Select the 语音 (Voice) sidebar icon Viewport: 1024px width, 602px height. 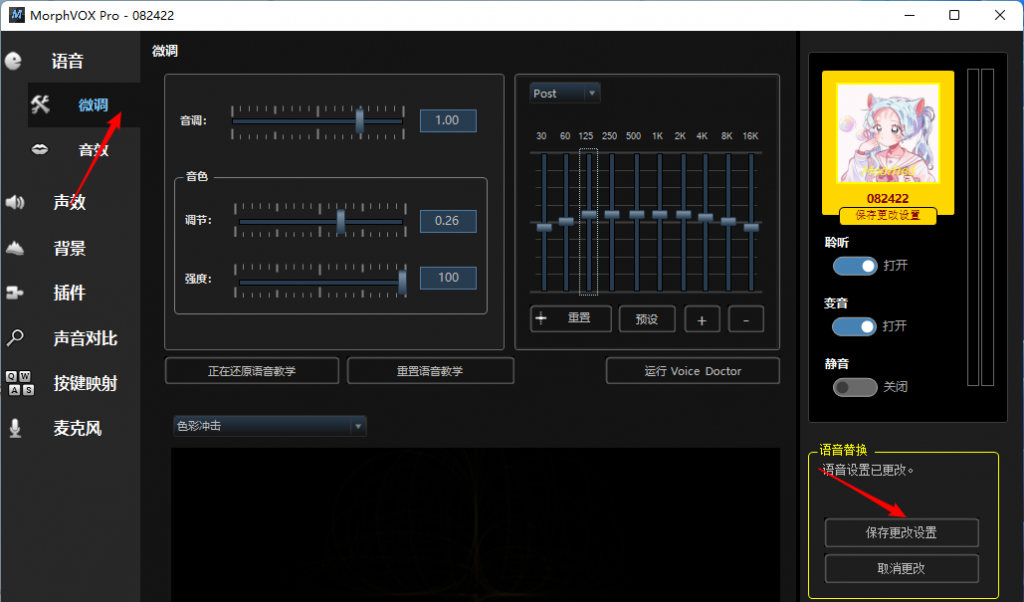[14, 60]
